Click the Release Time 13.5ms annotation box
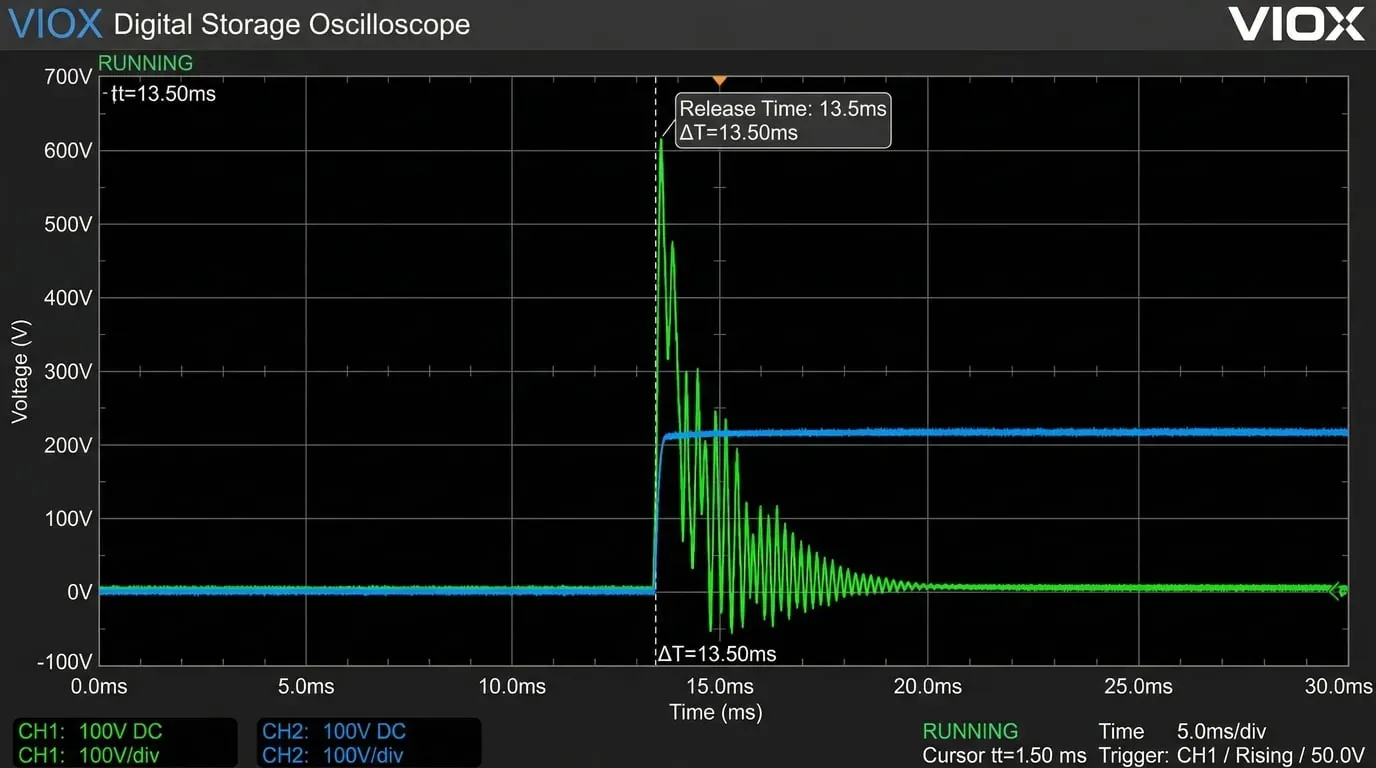This screenshot has height=768, width=1376. (x=783, y=120)
